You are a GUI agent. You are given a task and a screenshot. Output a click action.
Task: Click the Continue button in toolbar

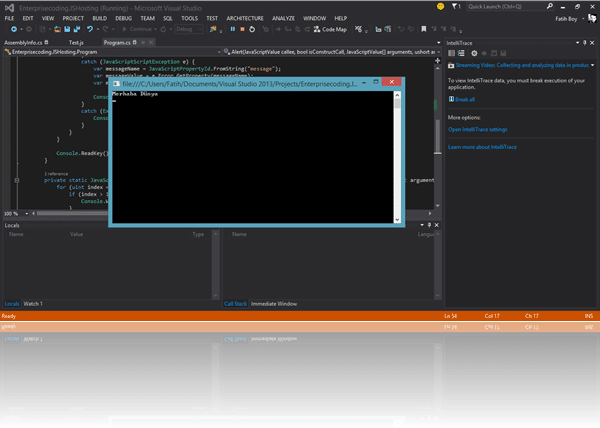(137, 29)
